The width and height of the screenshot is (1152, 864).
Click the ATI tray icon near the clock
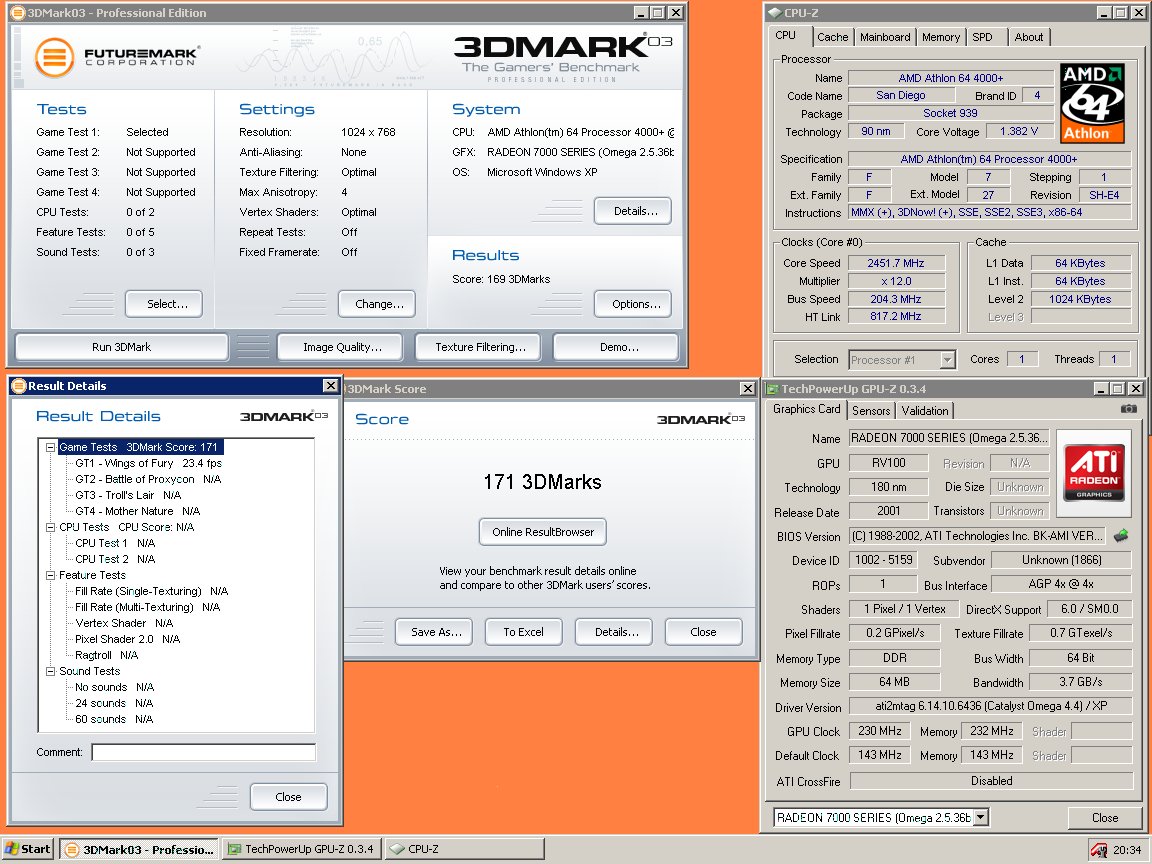1099,850
